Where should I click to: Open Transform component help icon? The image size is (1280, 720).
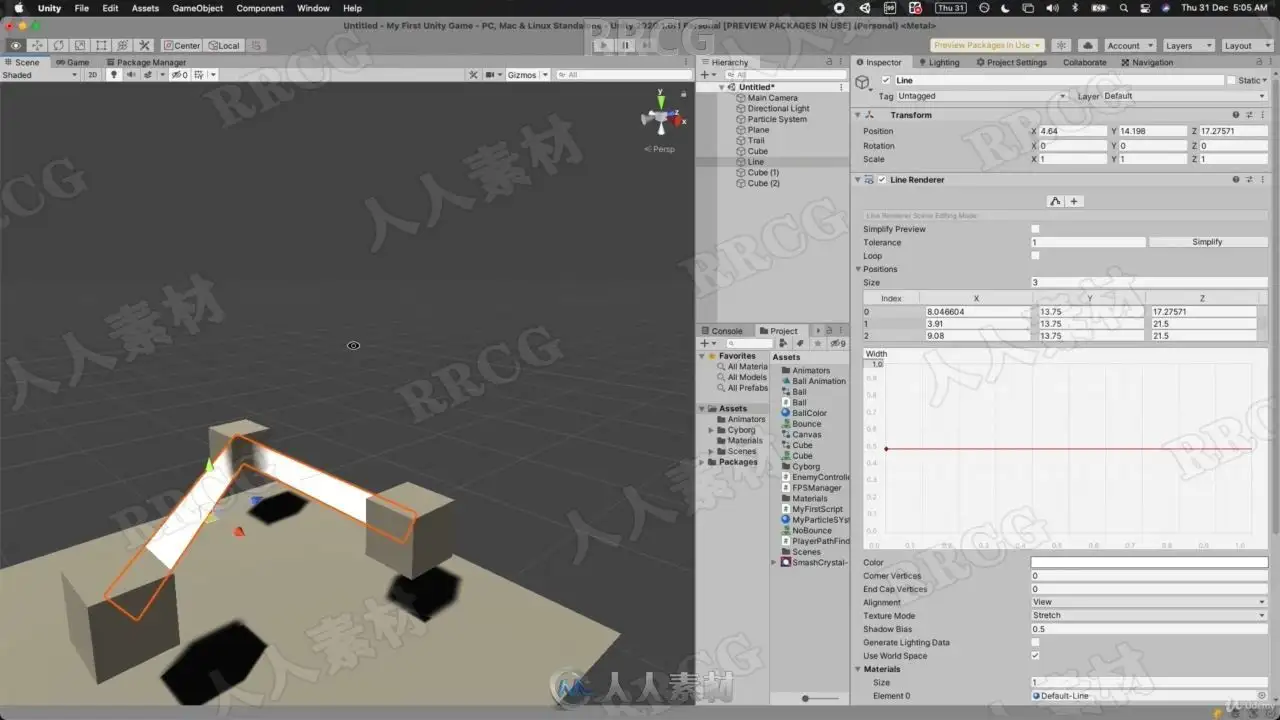point(1236,115)
